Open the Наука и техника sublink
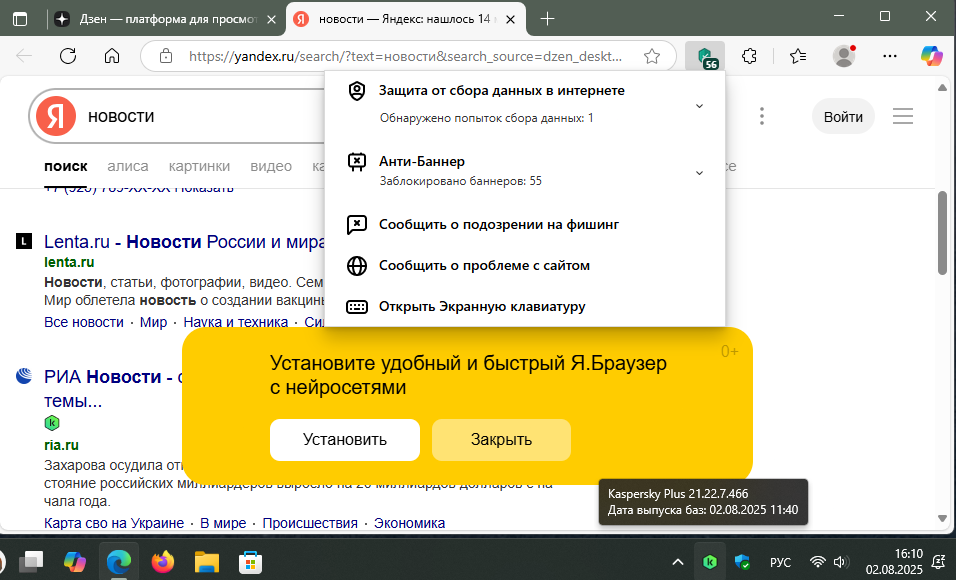The image size is (956, 580). pos(235,322)
